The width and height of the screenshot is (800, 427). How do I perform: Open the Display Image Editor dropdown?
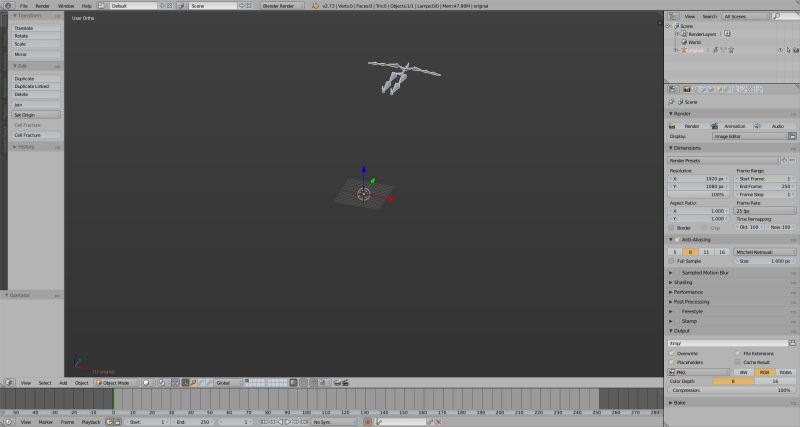tap(749, 136)
